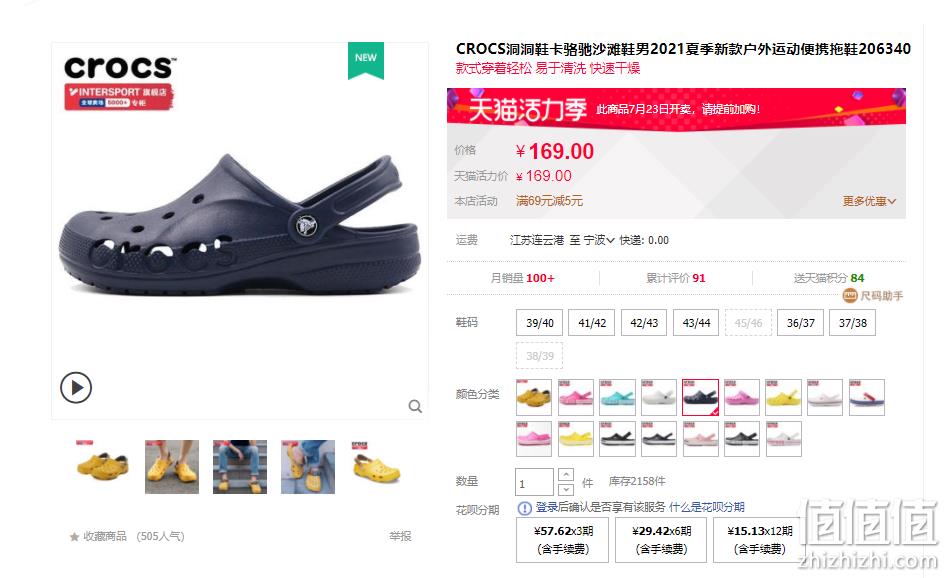Click the quantity input field

534,482
